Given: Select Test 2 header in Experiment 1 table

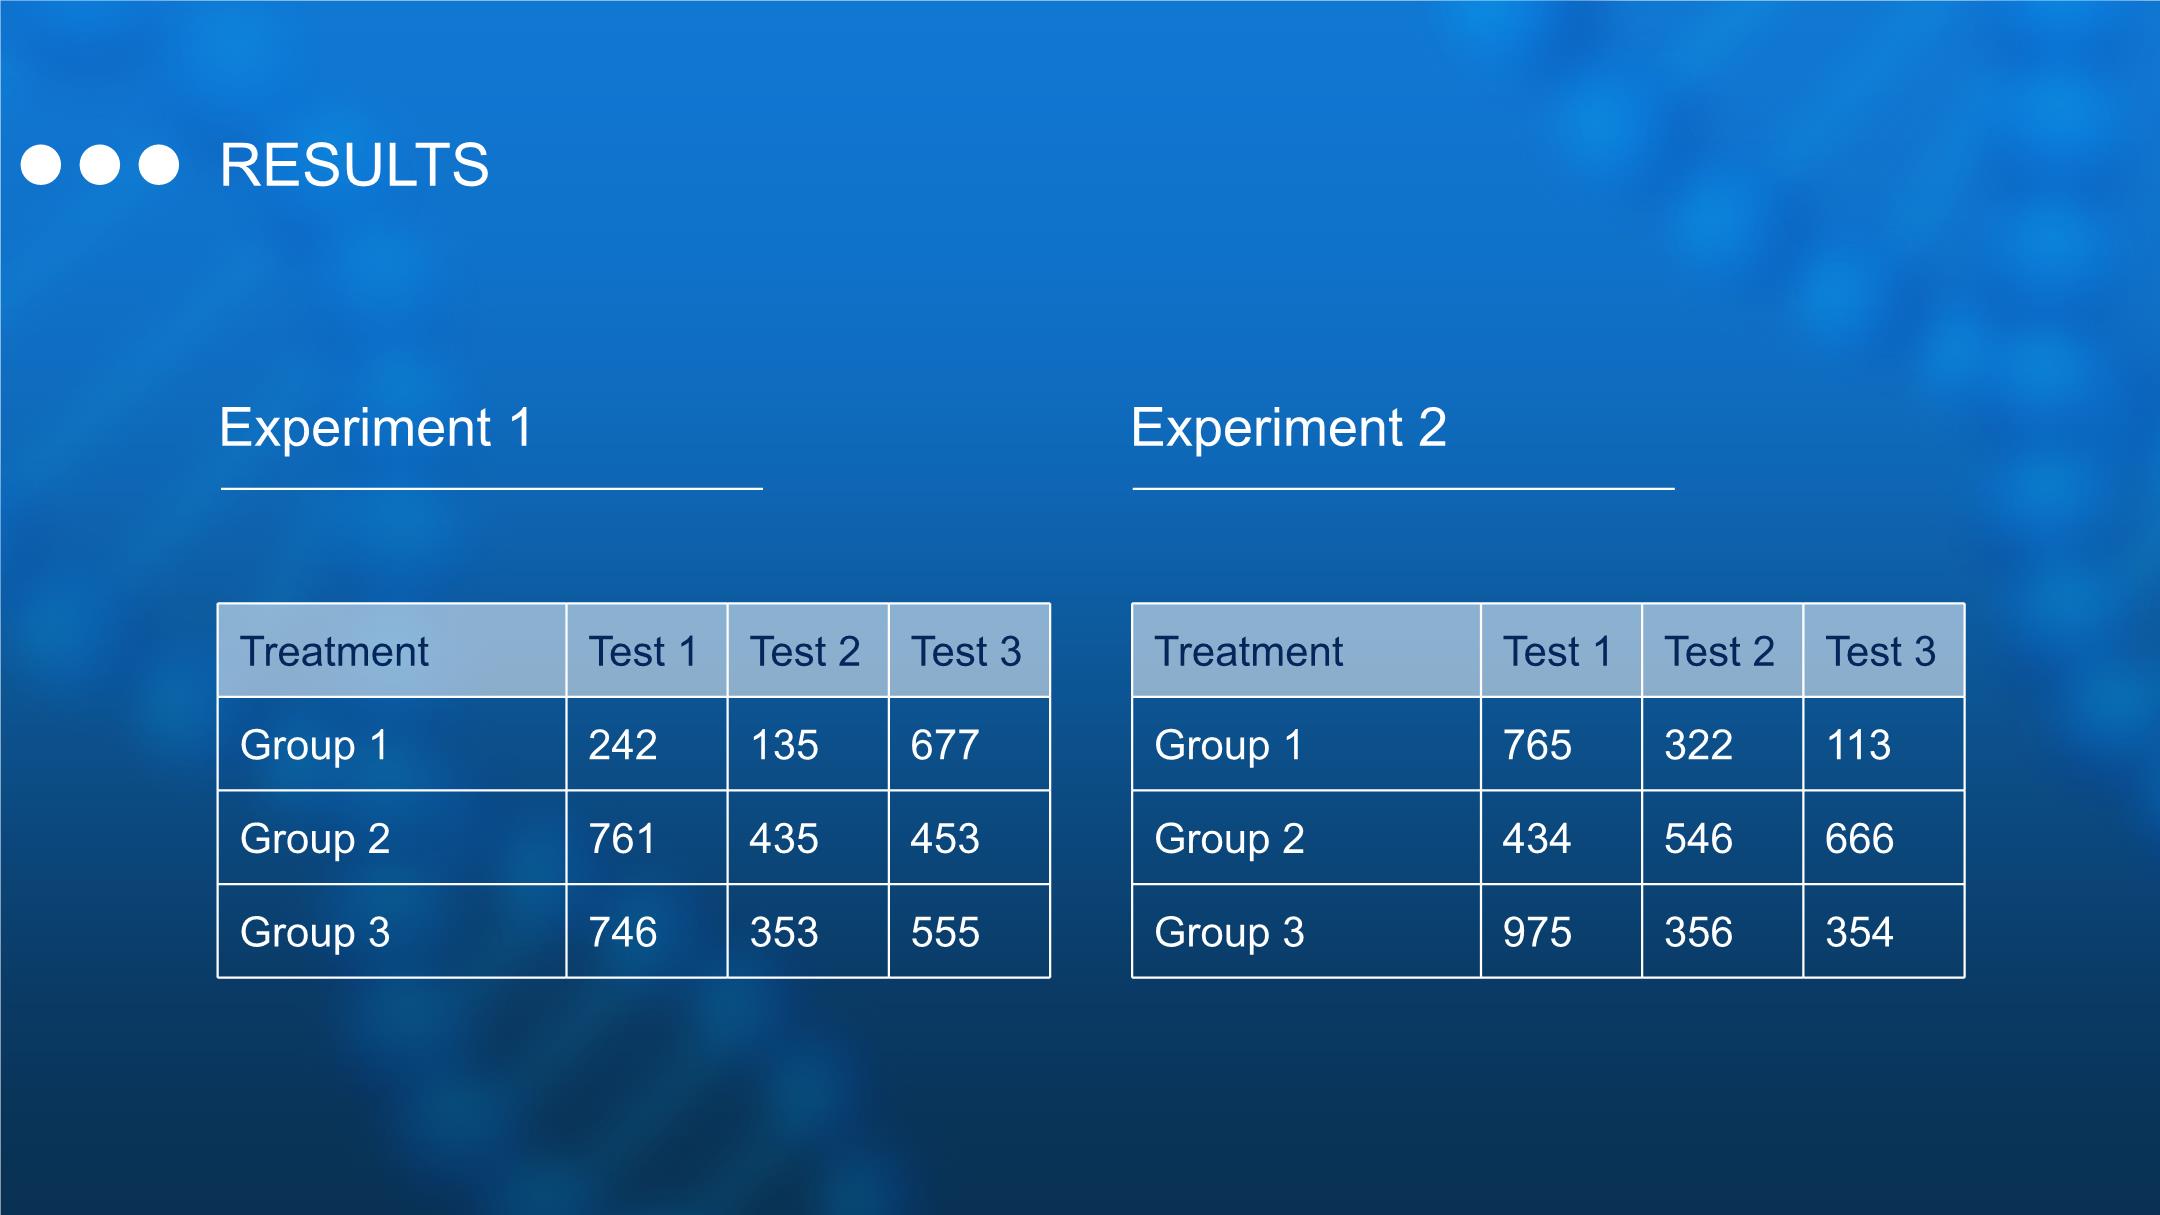Looking at the screenshot, I should 805,652.
